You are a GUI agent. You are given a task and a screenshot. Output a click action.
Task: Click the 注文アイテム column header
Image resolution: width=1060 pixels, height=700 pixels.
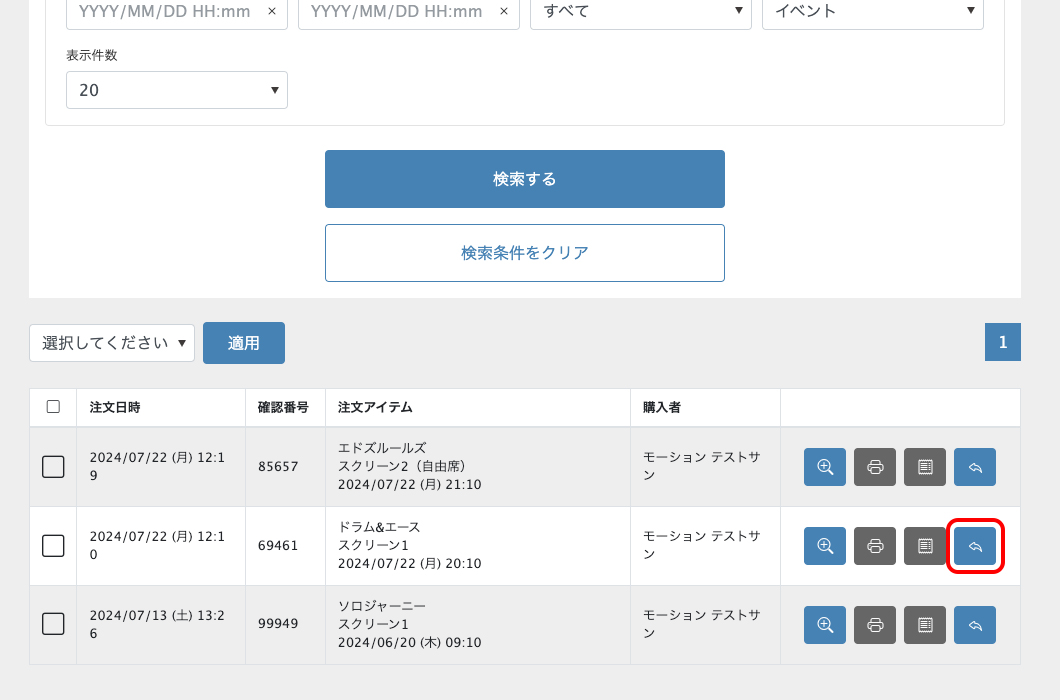click(x=375, y=407)
